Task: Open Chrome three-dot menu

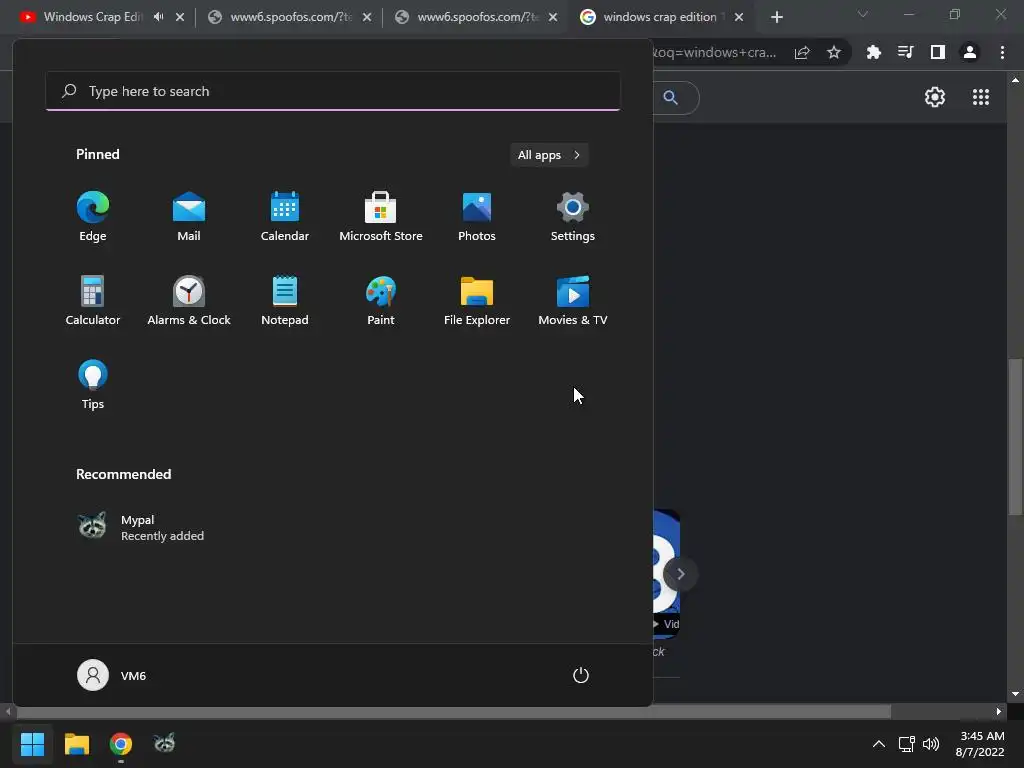Action: tap(1002, 52)
